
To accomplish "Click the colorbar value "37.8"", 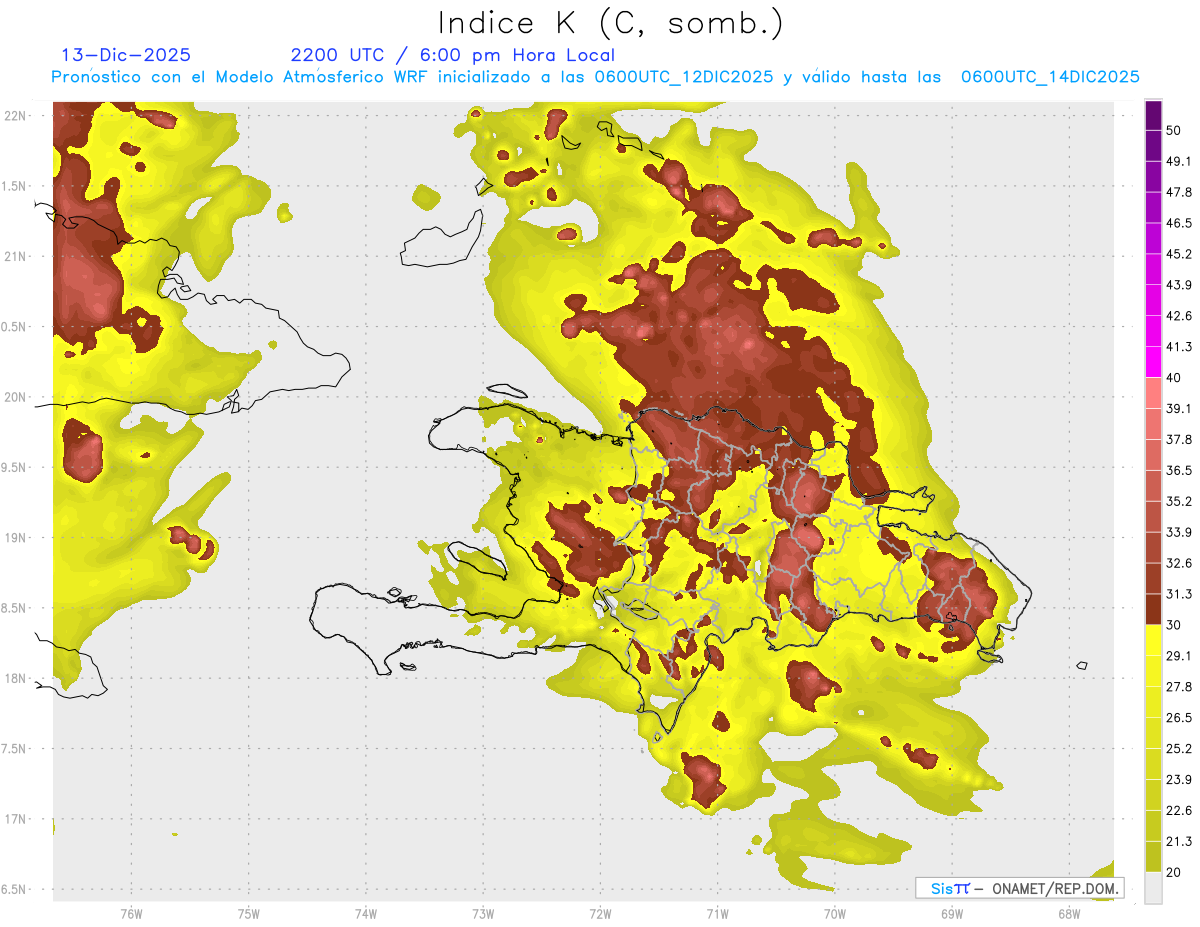I will [1180, 439].
